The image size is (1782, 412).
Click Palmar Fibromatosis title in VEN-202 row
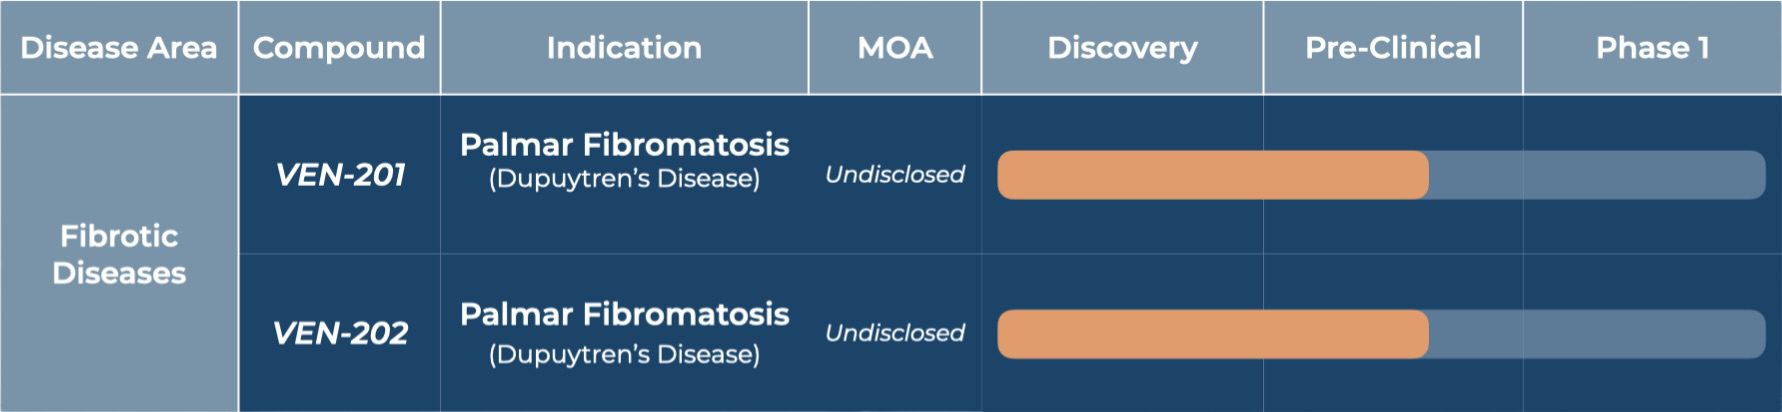[x=624, y=314]
